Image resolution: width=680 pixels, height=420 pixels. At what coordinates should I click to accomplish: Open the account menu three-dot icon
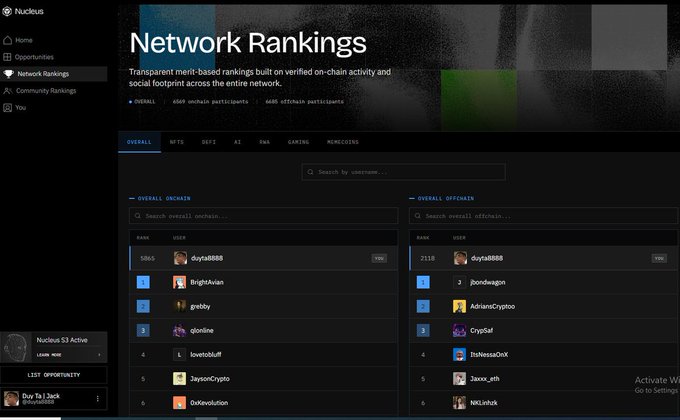coord(98,398)
